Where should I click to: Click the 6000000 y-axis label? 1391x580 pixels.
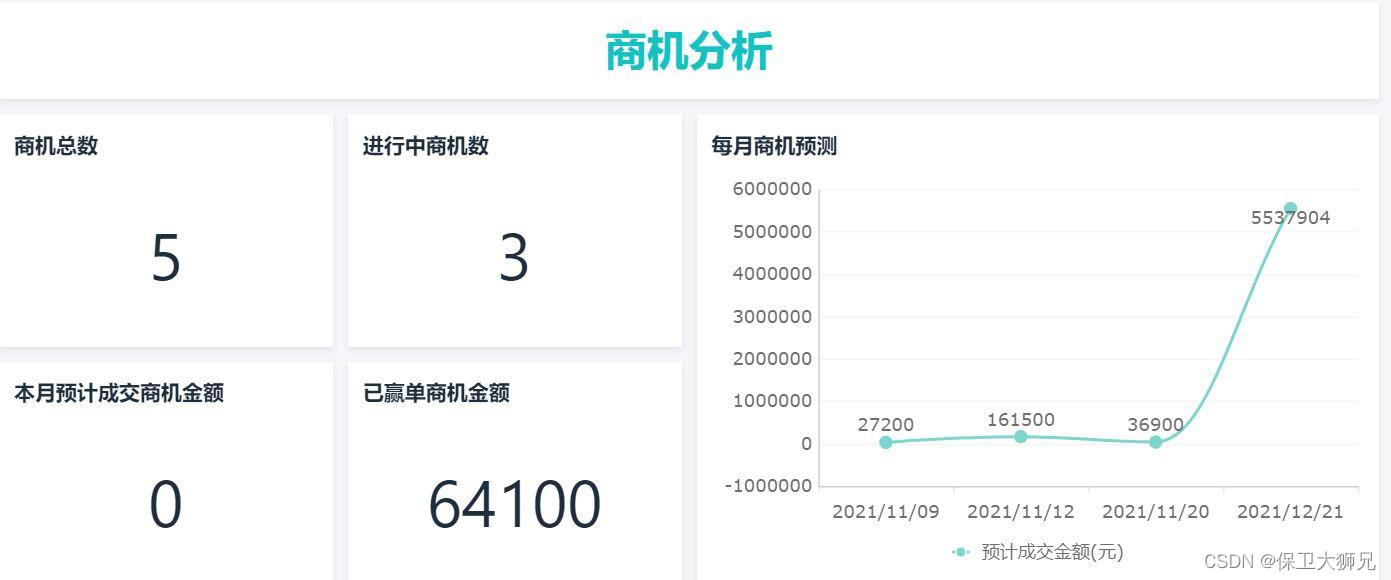pyautogui.click(x=772, y=189)
